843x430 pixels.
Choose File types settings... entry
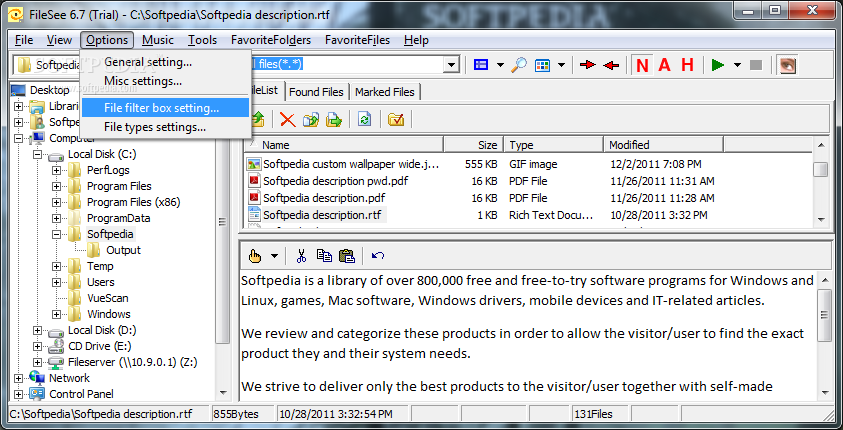coord(165,127)
